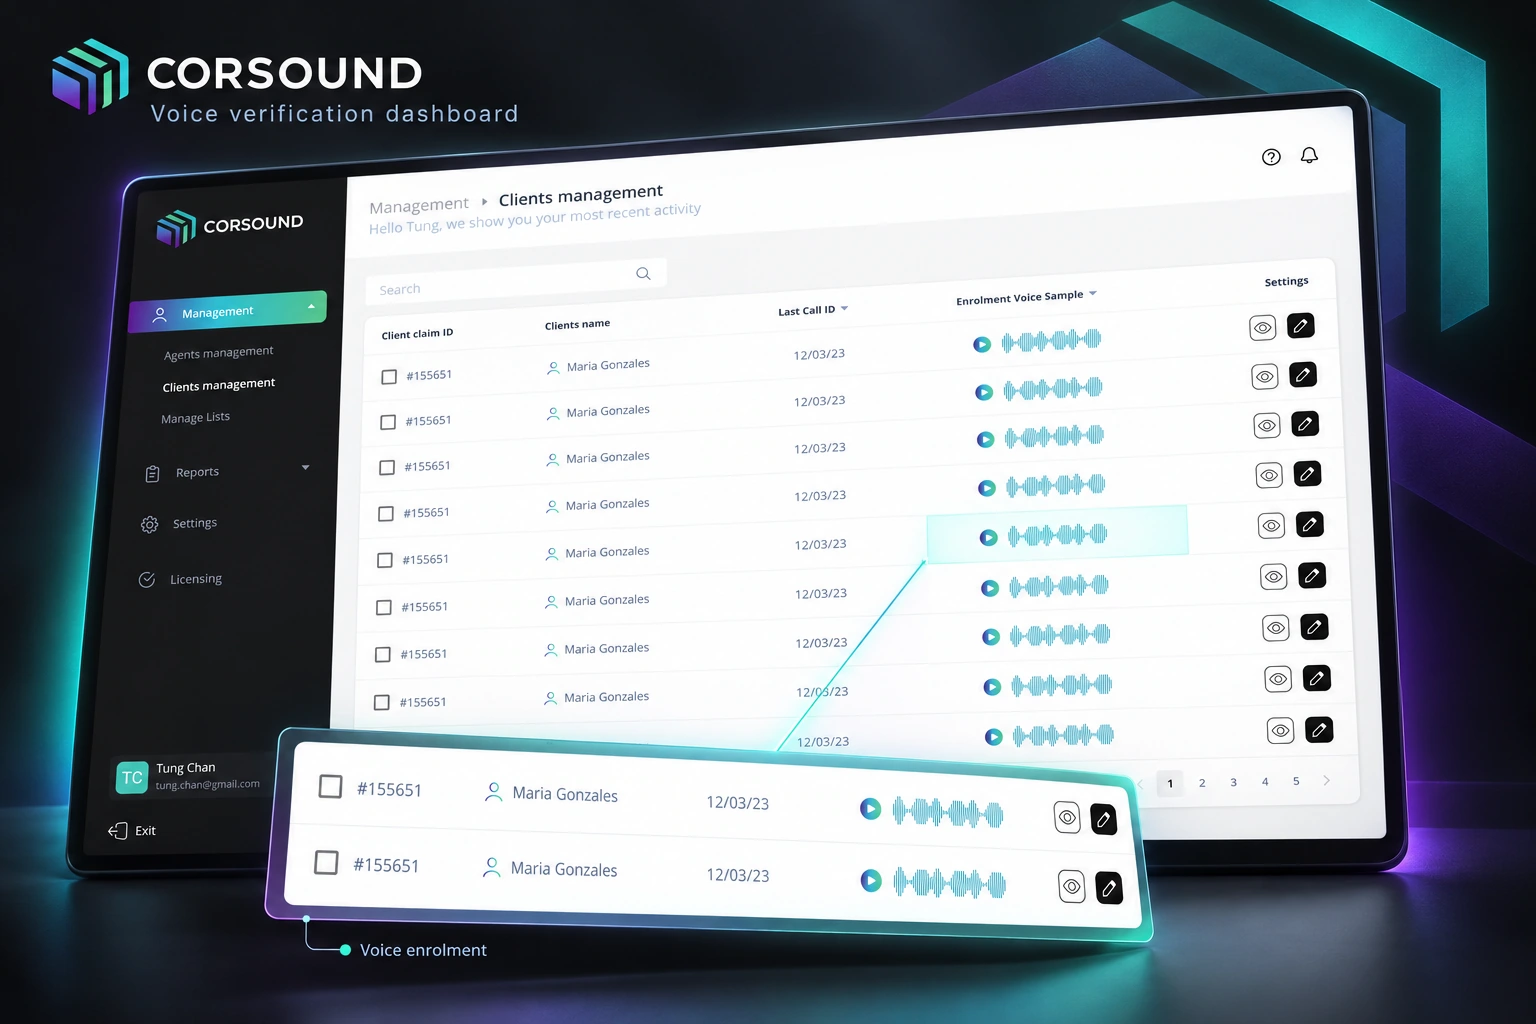Click the Management breadcrumb link

coord(419,206)
